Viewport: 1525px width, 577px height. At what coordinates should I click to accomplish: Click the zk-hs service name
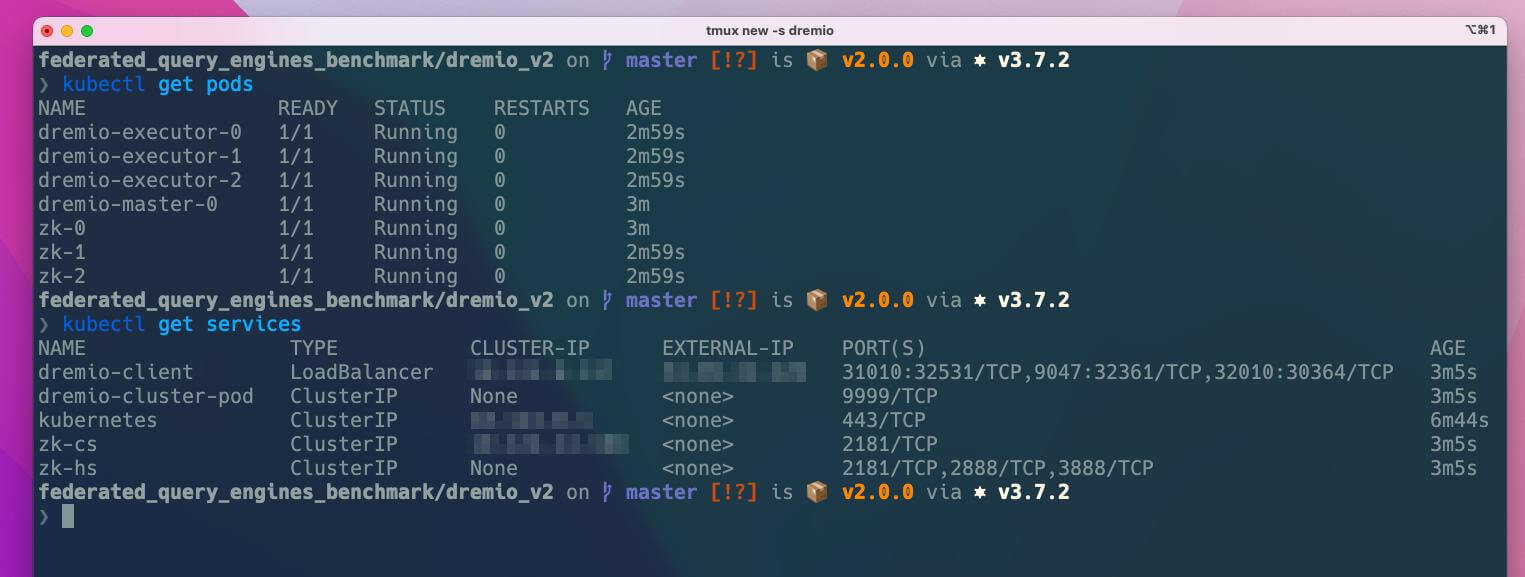(x=68, y=468)
